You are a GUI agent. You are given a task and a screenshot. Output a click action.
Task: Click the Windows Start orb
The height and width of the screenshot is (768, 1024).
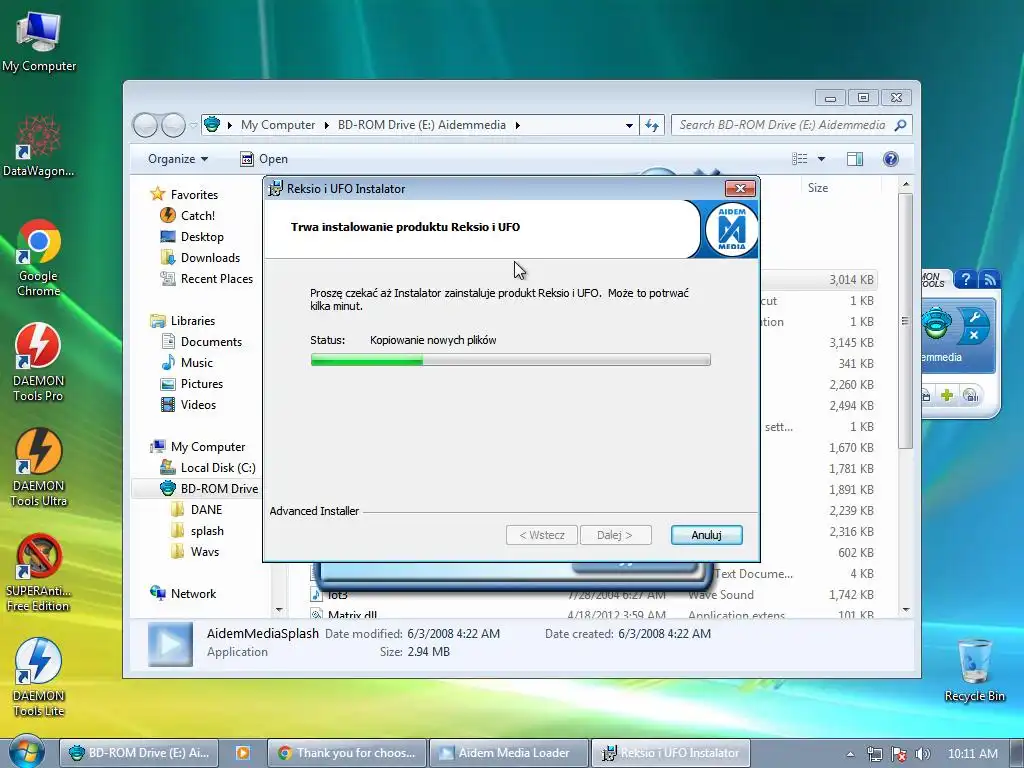26,752
